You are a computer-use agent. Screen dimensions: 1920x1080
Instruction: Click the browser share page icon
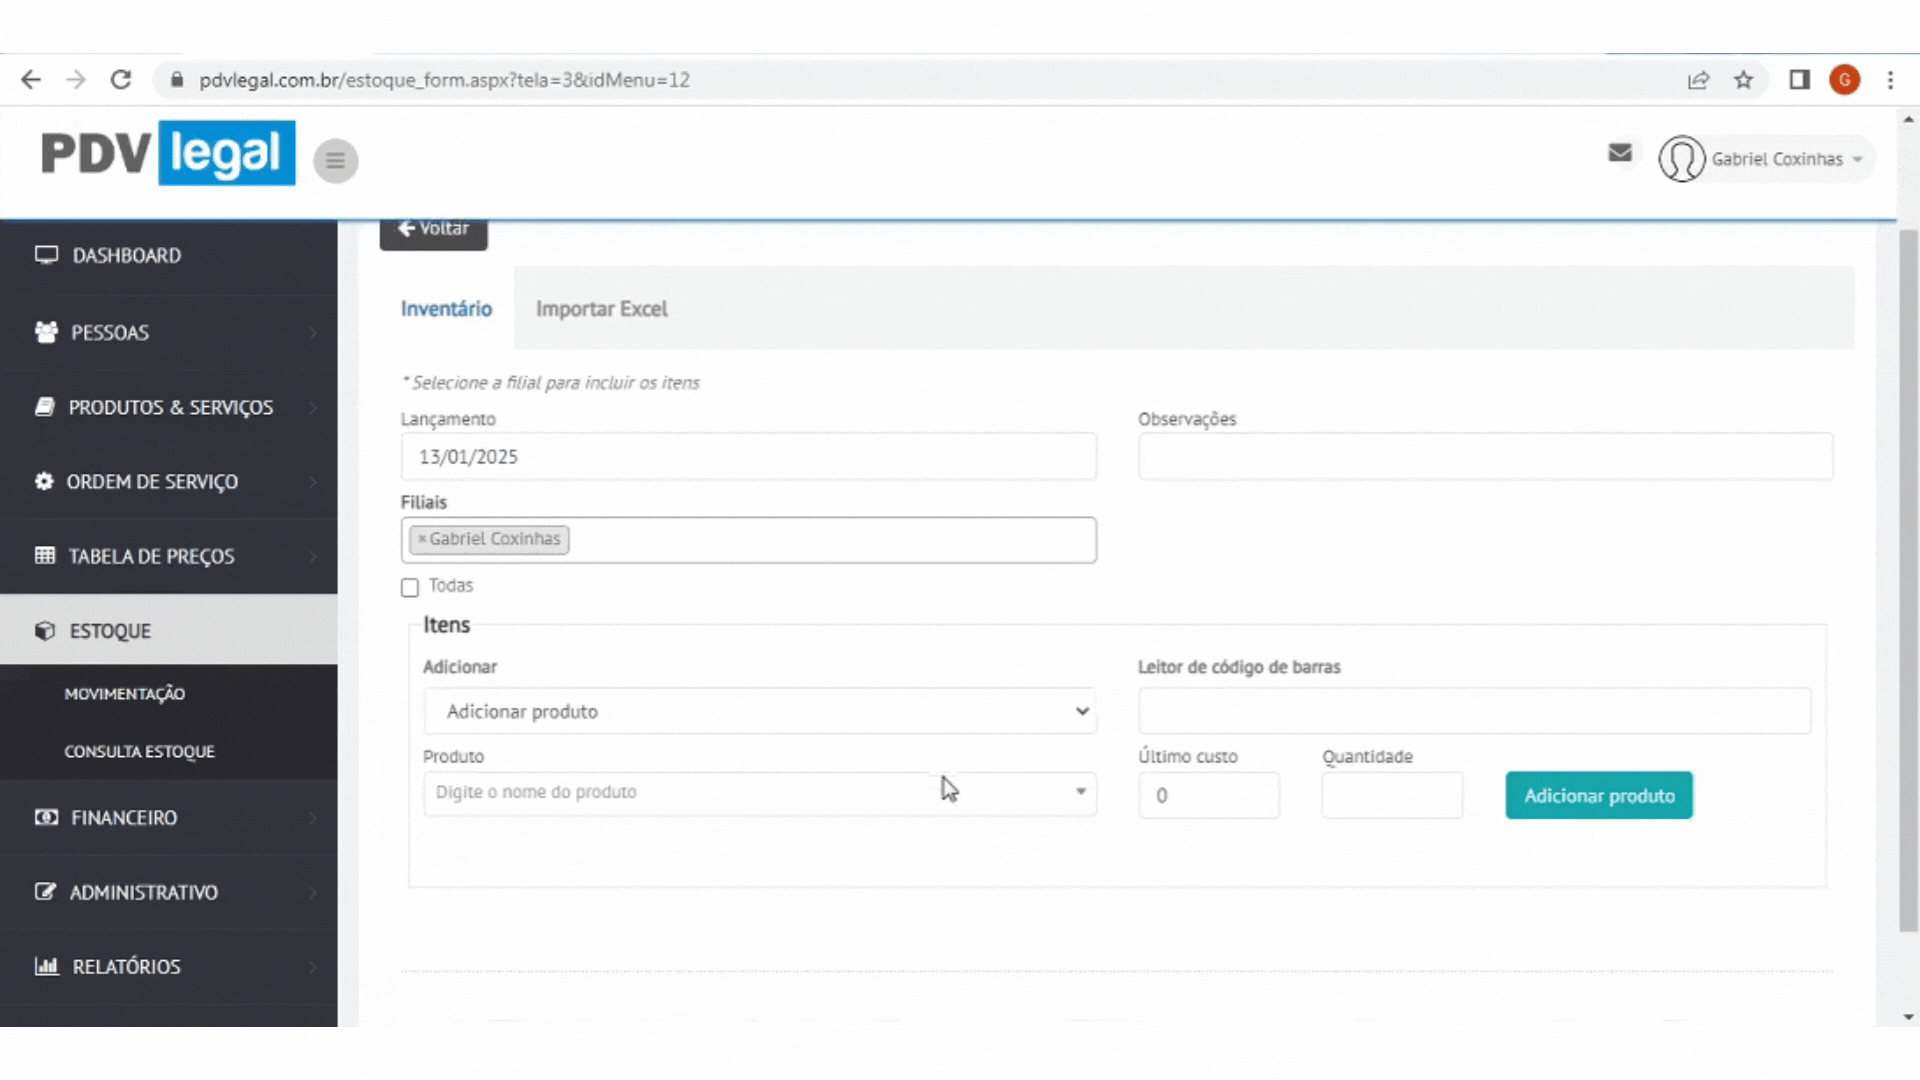click(x=1698, y=80)
